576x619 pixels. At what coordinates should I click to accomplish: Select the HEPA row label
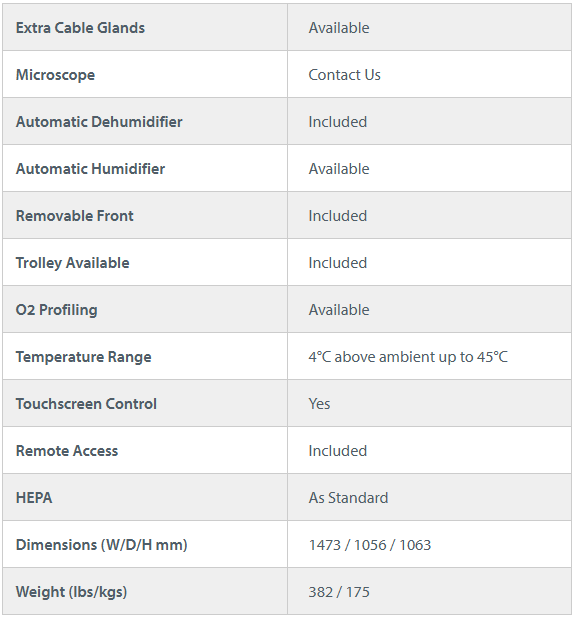[x=34, y=497]
